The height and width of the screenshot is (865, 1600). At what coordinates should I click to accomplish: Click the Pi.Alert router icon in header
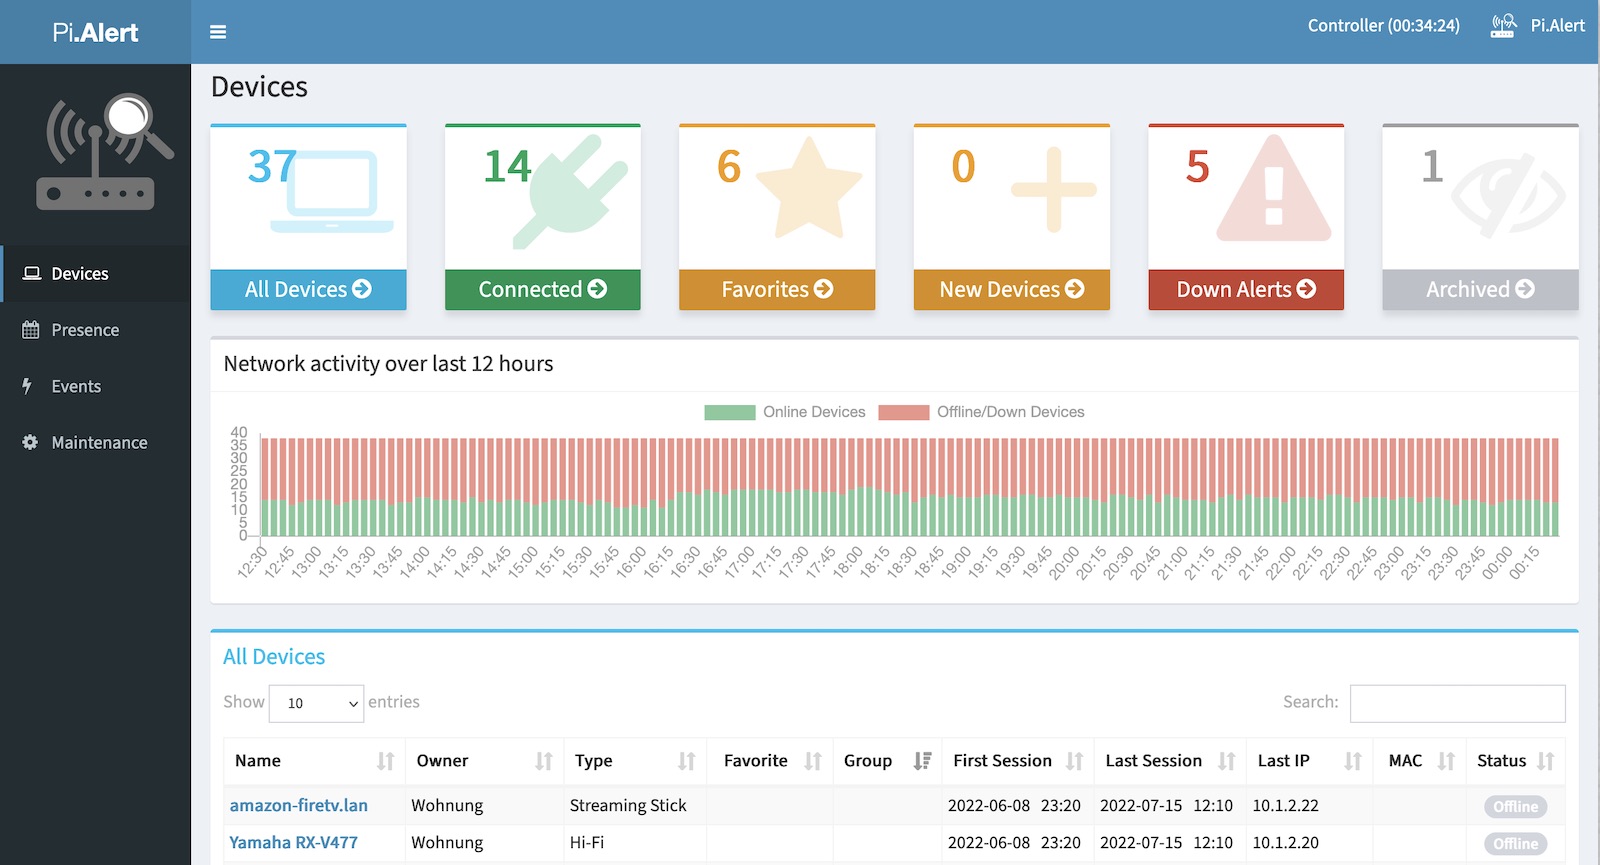pos(1503,26)
